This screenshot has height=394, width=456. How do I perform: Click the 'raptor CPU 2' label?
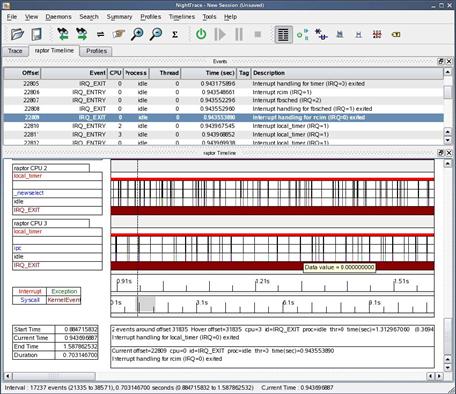[x=51, y=168]
